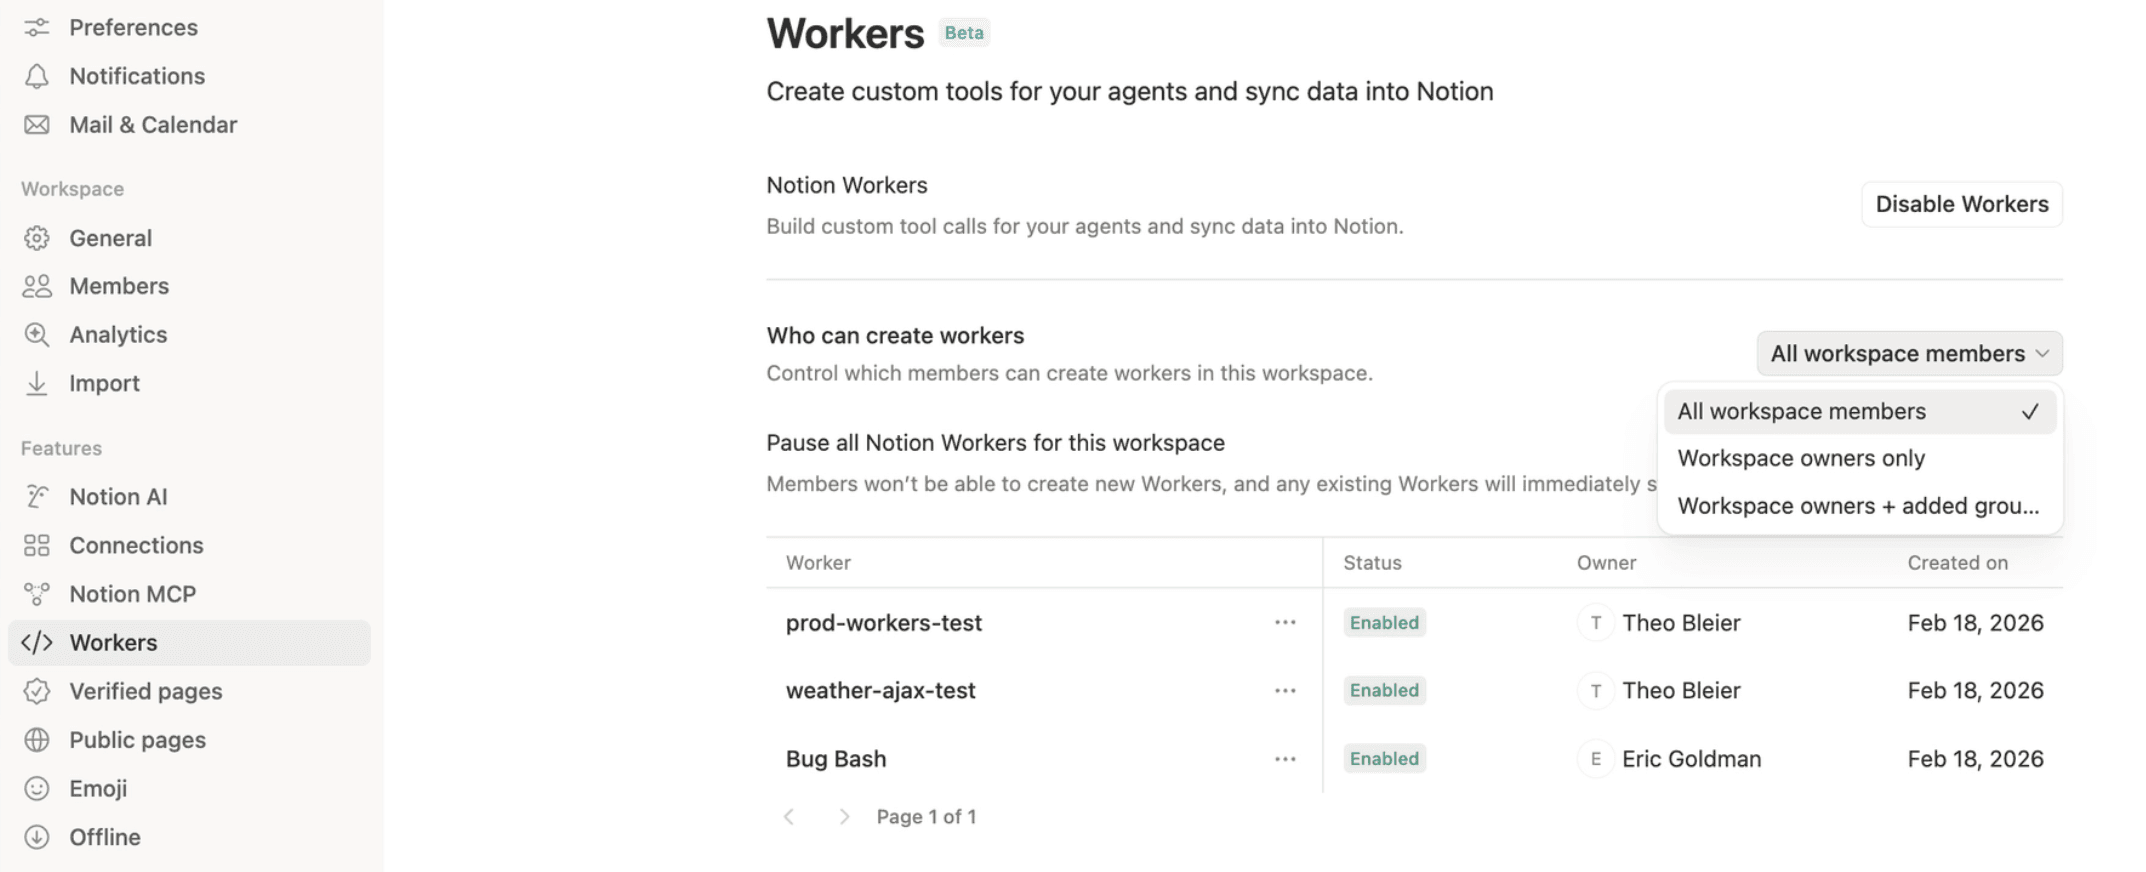Open Verified pages settings
This screenshot has height=872, width=2146.
(x=189, y=691)
